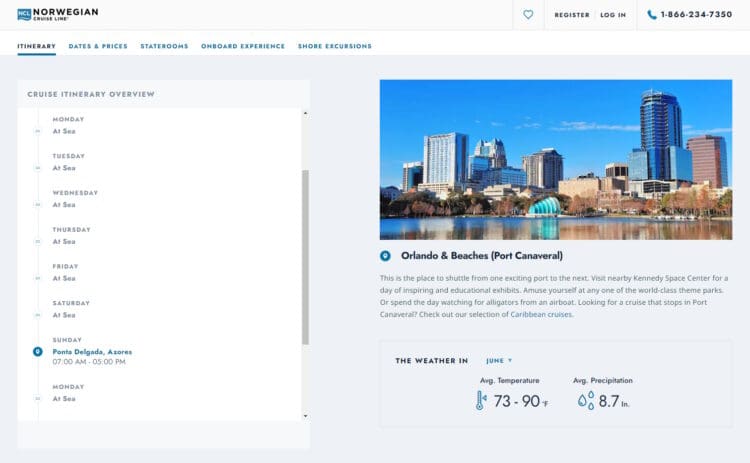Go to the Onboard Experience tab
750x463 pixels.
coord(242,46)
